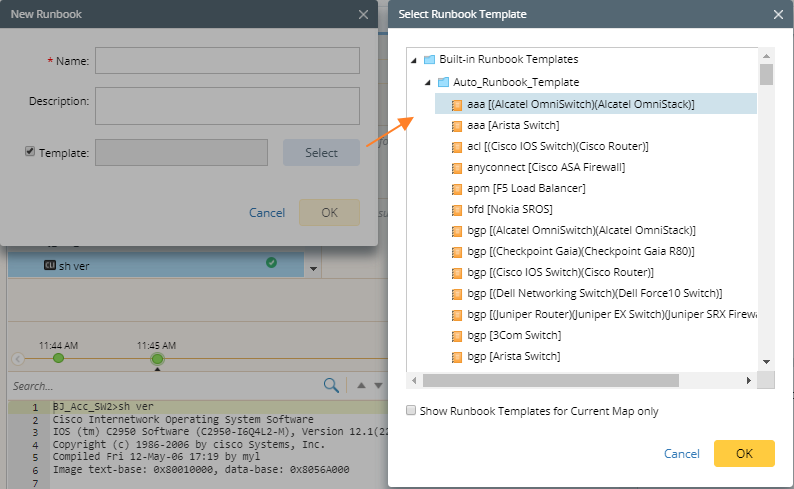Click the anyconnect Cisco ASA Firewall template icon
The width and height of the screenshot is (794, 489).
pyautogui.click(x=457, y=167)
